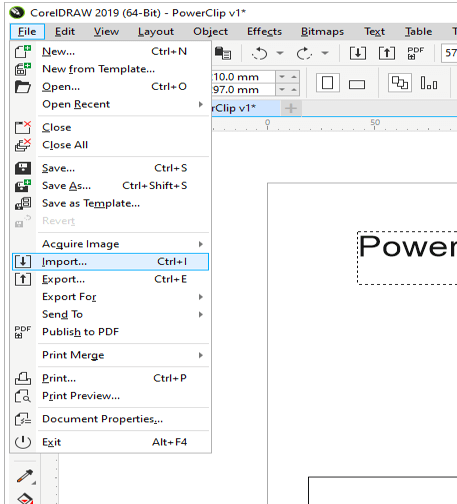
Task: Click the Open folder icon in menu
Action: click(23, 87)
